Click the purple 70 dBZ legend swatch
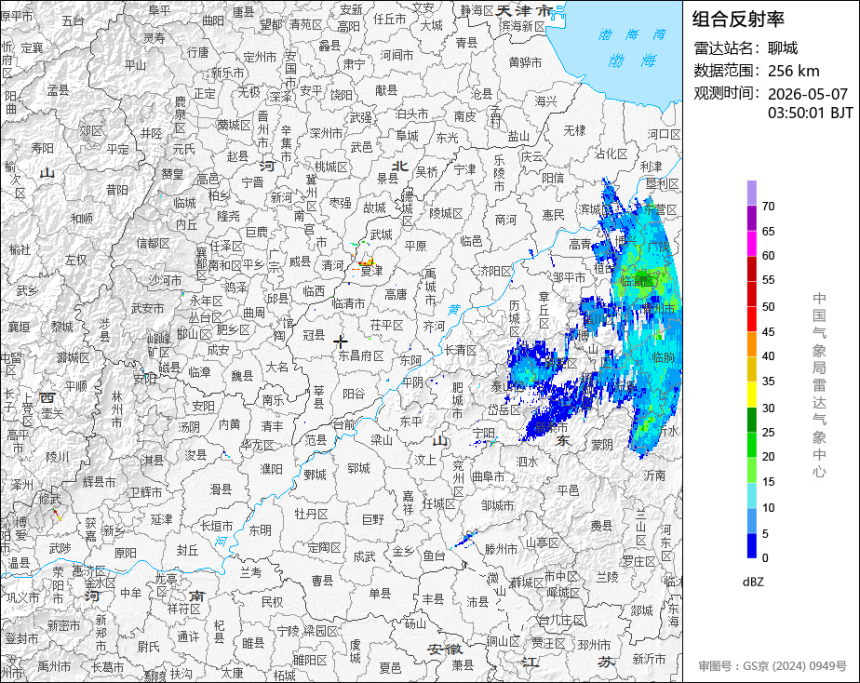Screen dimensions: 860x683 (752, 218)
